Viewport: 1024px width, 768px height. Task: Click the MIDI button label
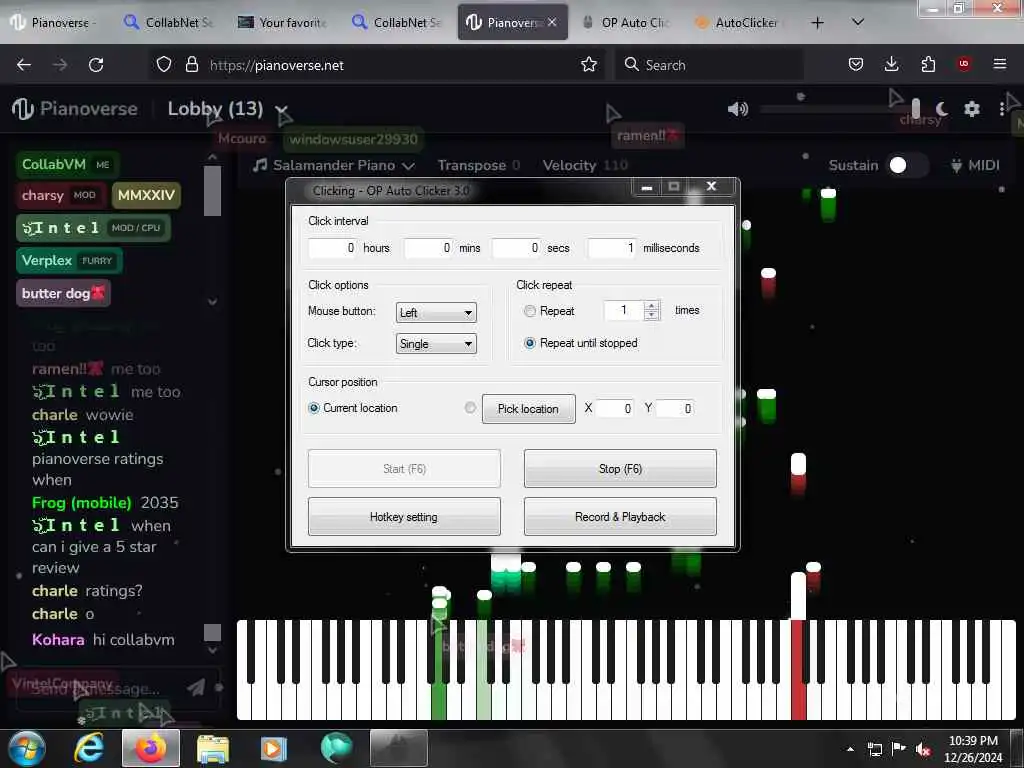(x=984, y=165)
